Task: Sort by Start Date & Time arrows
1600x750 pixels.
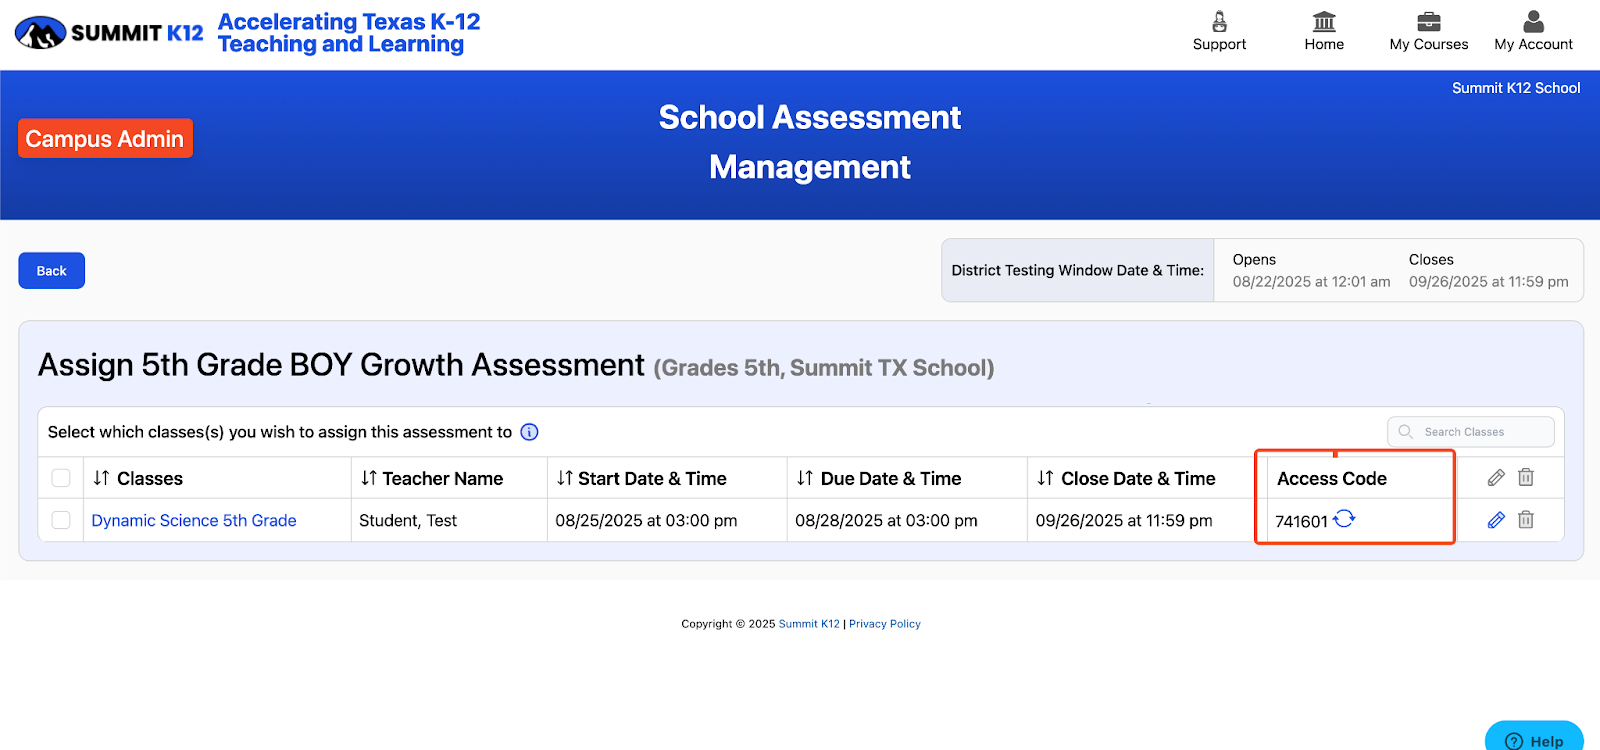Action: 565,478
